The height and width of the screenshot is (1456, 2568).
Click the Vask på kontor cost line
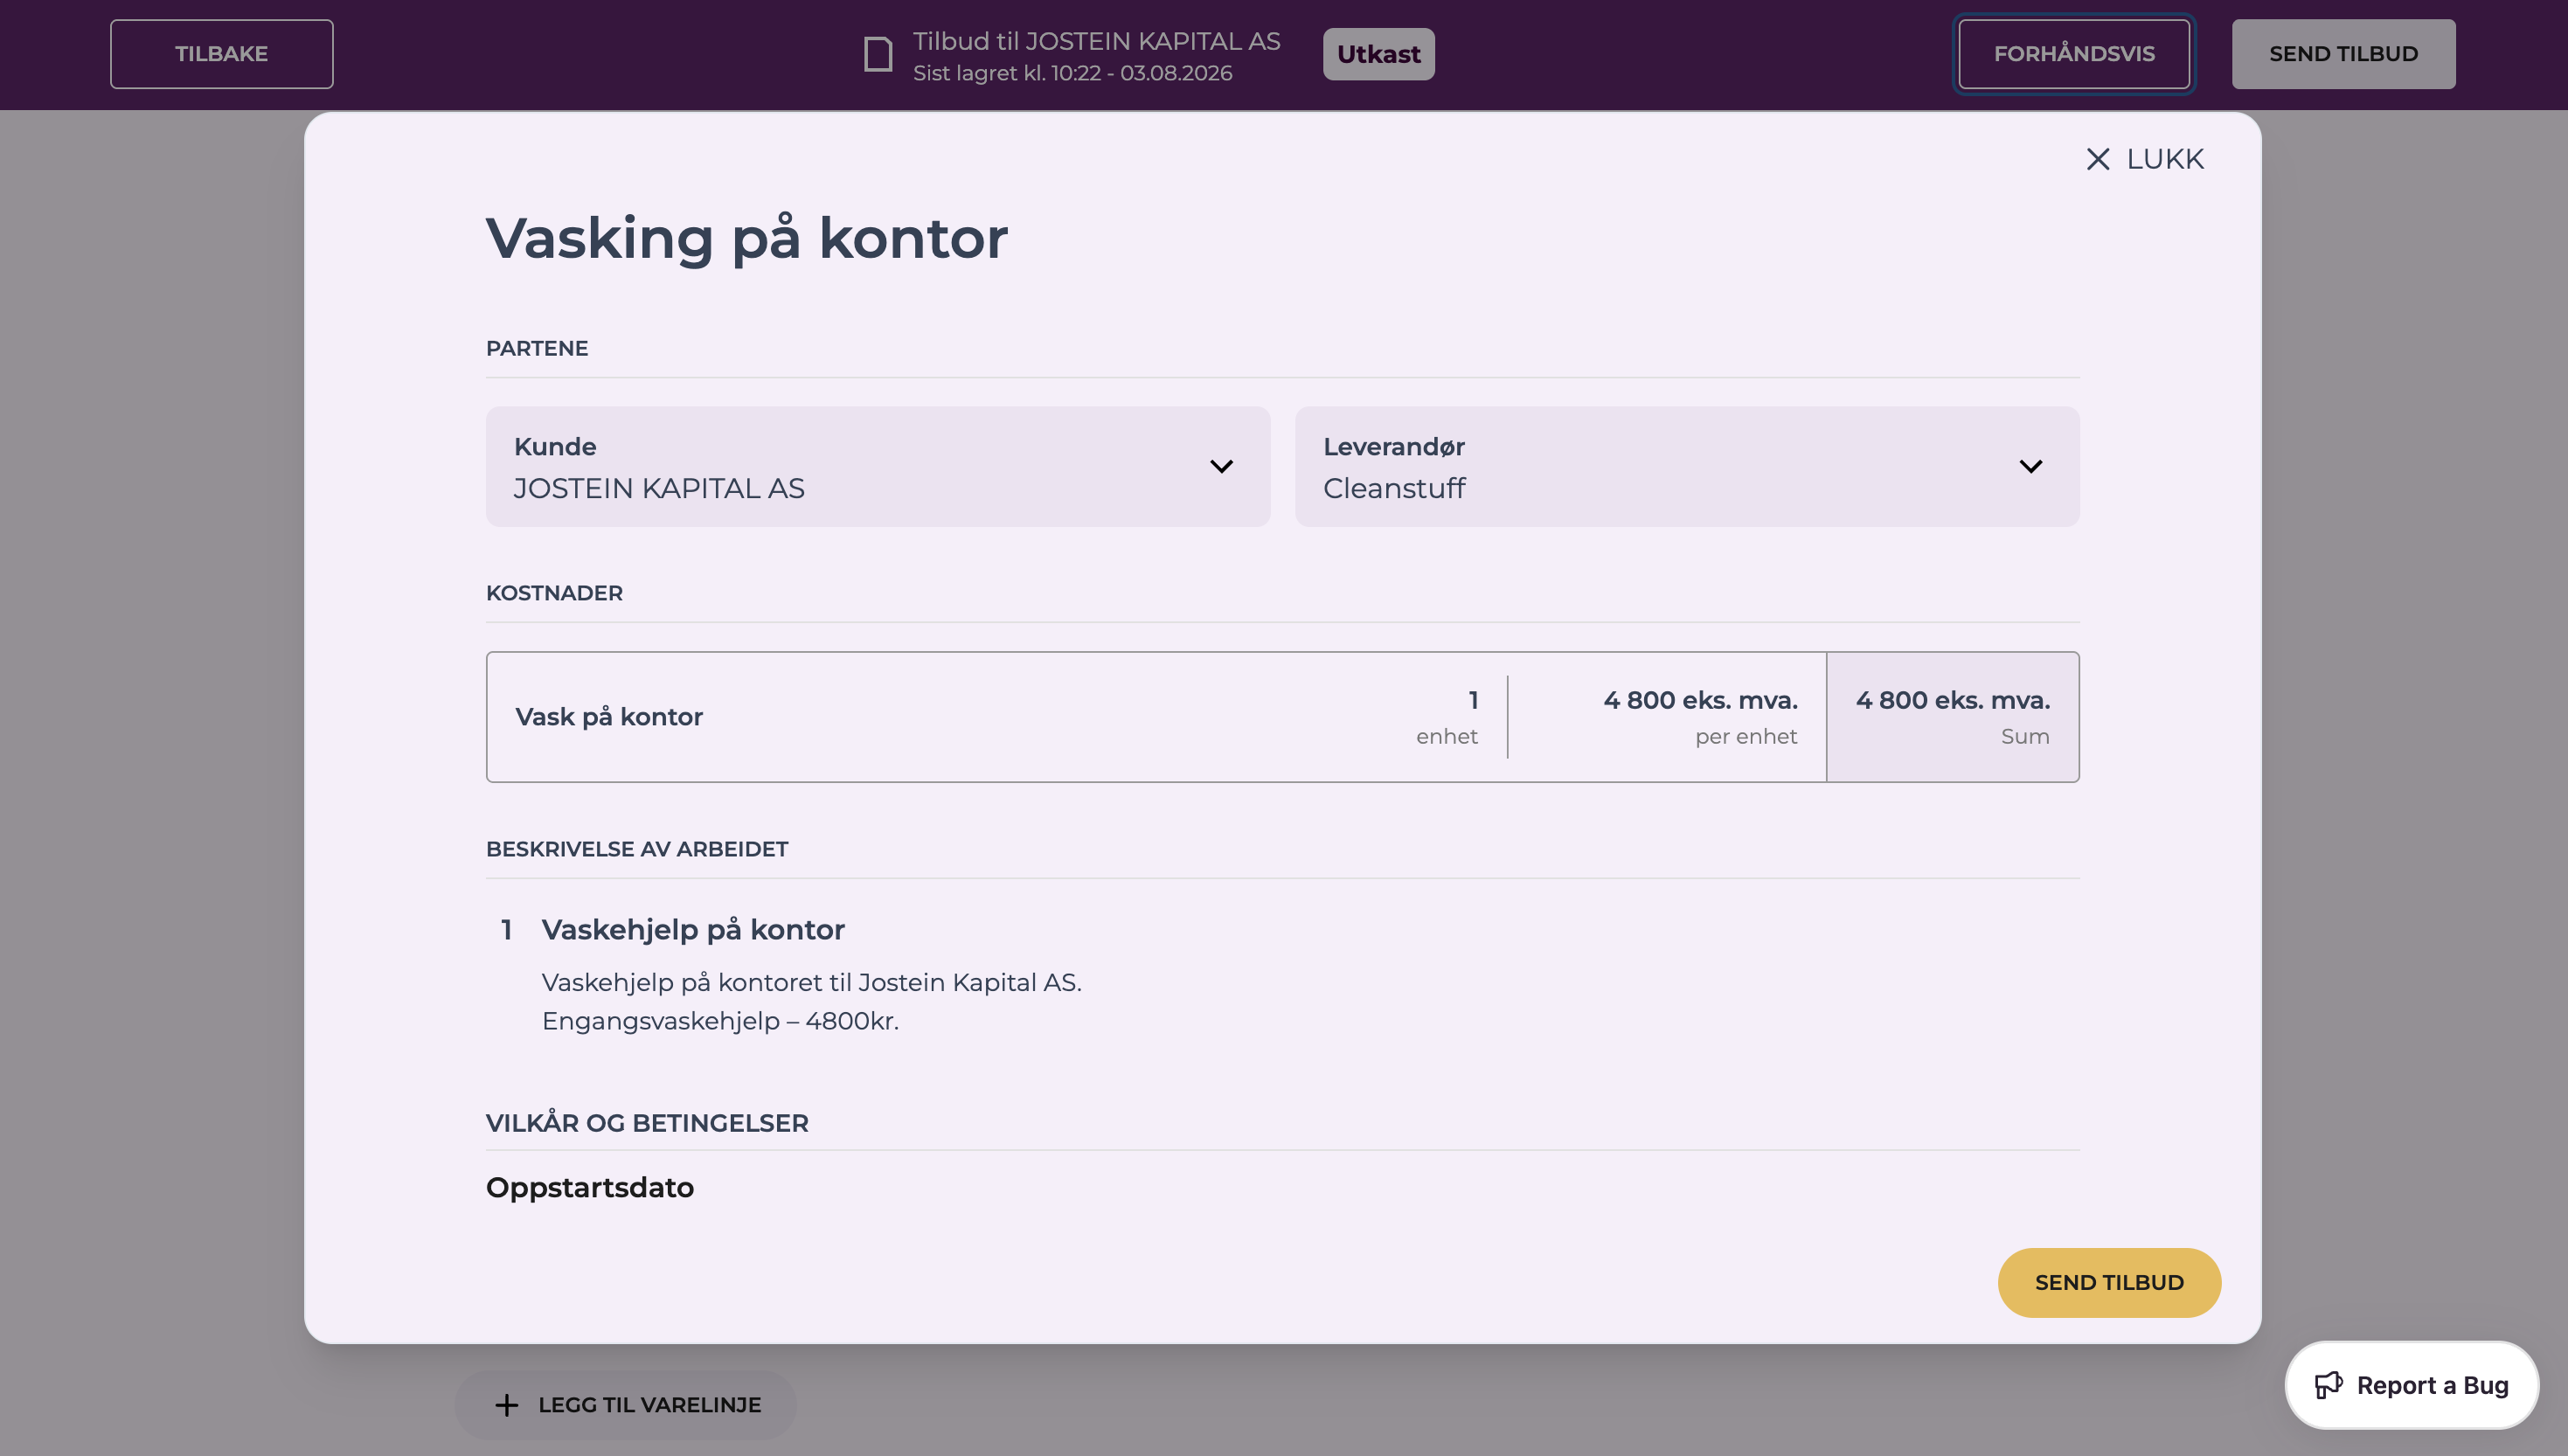[x=1282, y=717]
